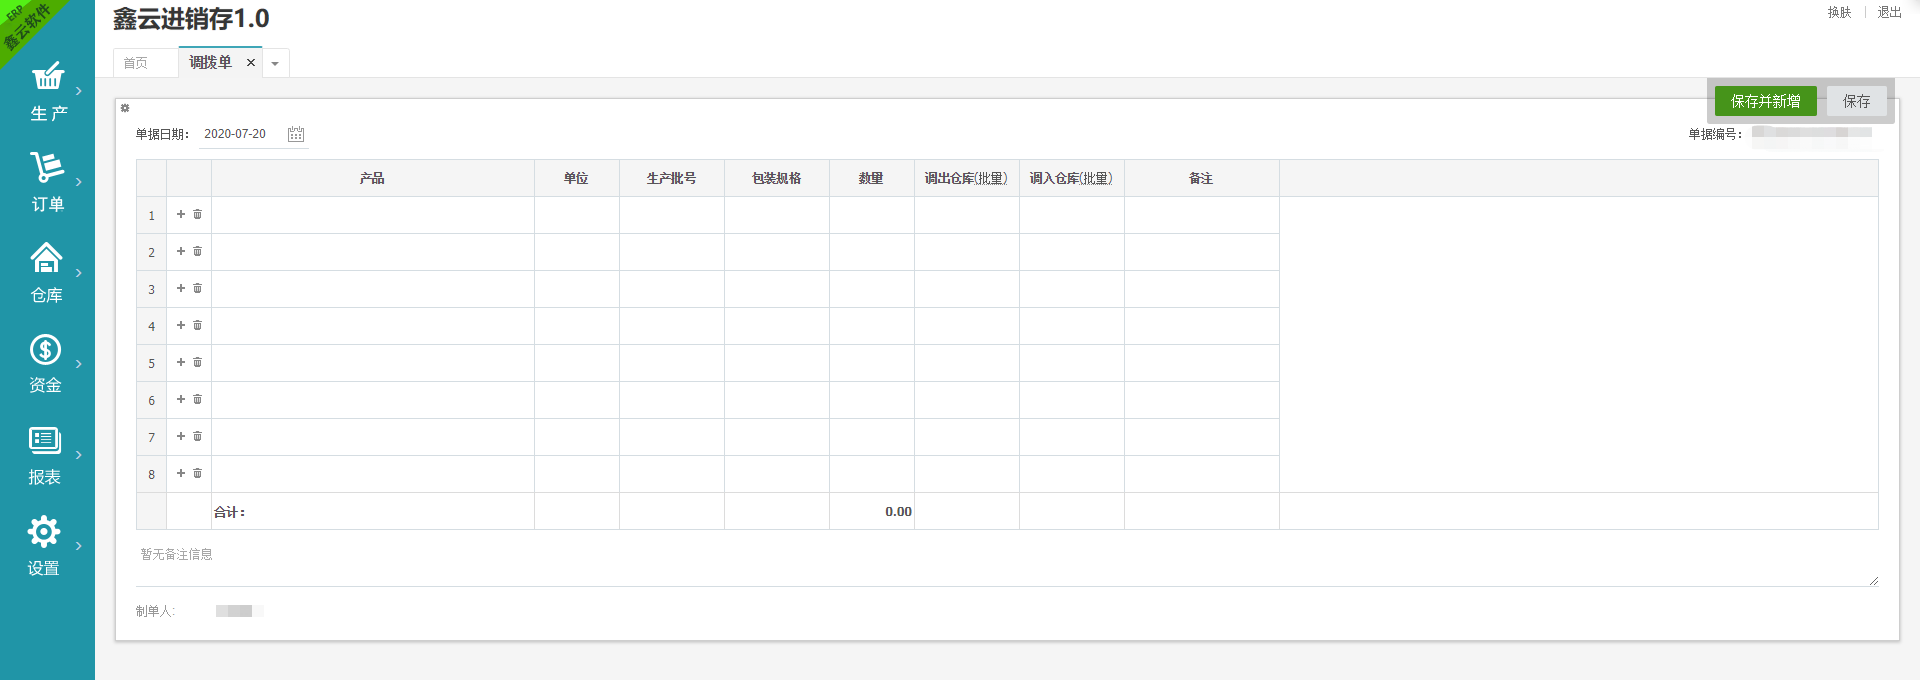Click the small gear icon above the form
This screenshot has width=1920, height=680.
(125, 108)
